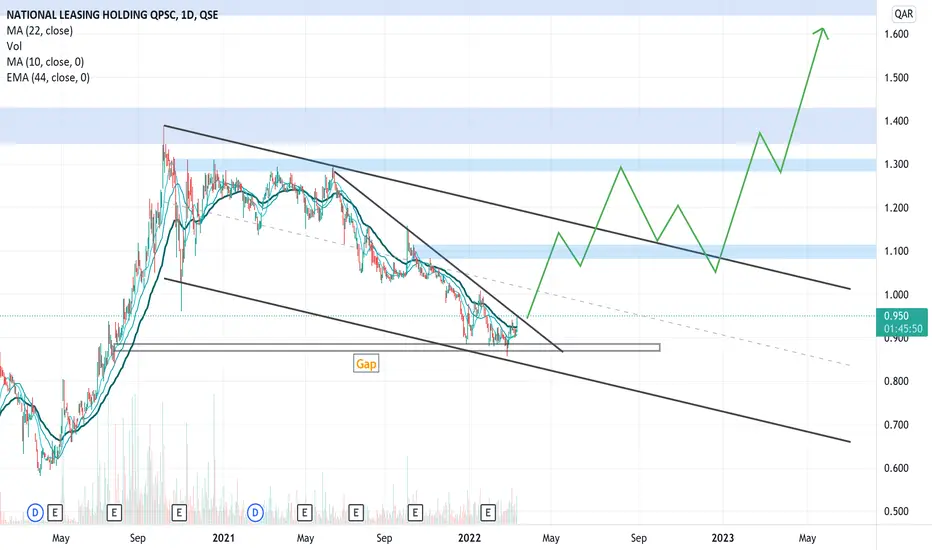The height and width of the screenshot is (550, 932).
Task: Select the MA (22, close) indicator legend
Action: 40,30
